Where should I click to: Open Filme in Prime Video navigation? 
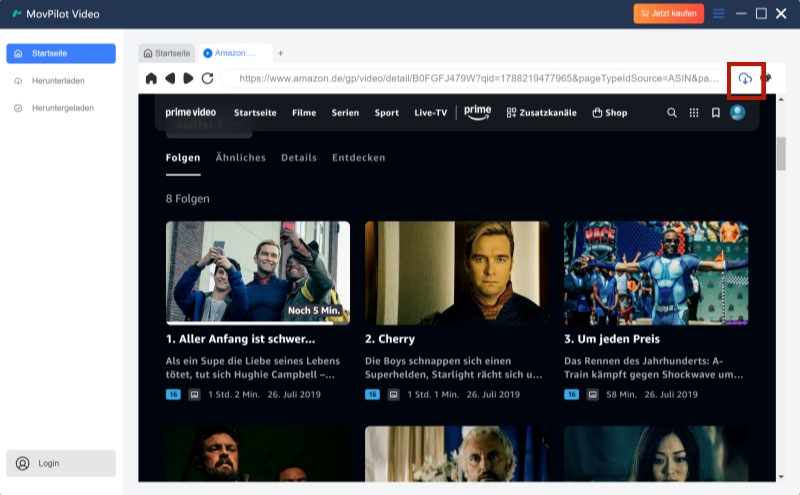304,113
